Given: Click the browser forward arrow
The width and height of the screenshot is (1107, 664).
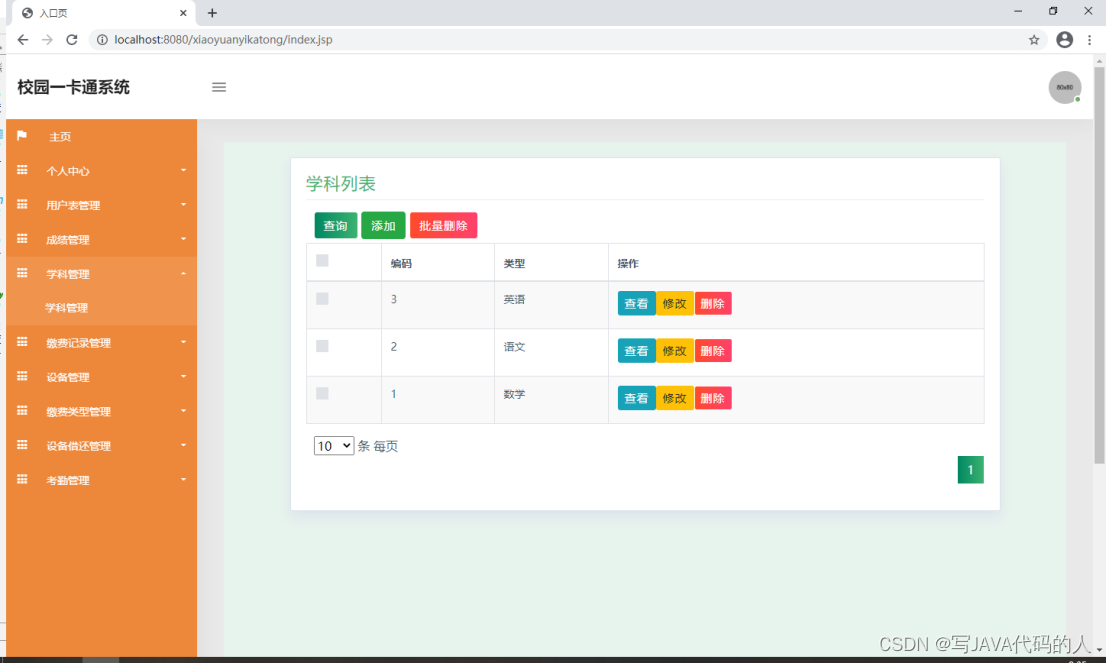Looking at the screenshot, I should [47, 40].
